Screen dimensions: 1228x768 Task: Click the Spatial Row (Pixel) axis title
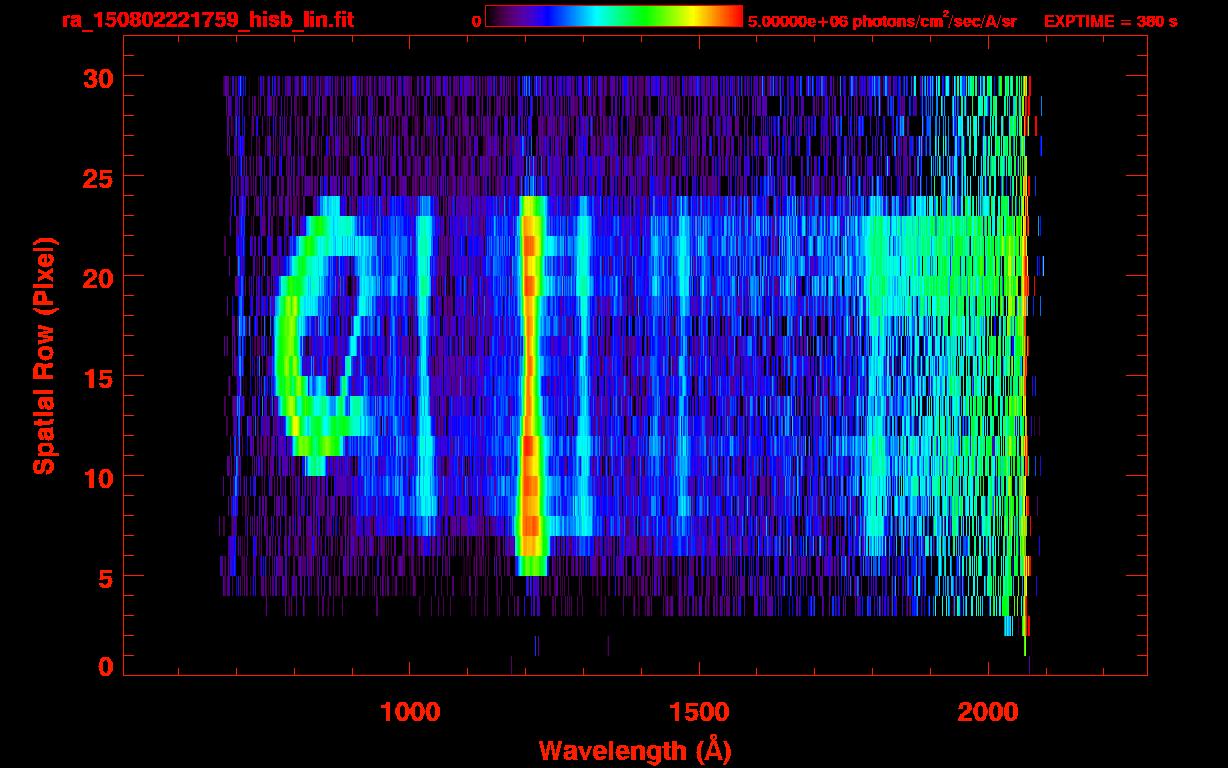(44, 356)
